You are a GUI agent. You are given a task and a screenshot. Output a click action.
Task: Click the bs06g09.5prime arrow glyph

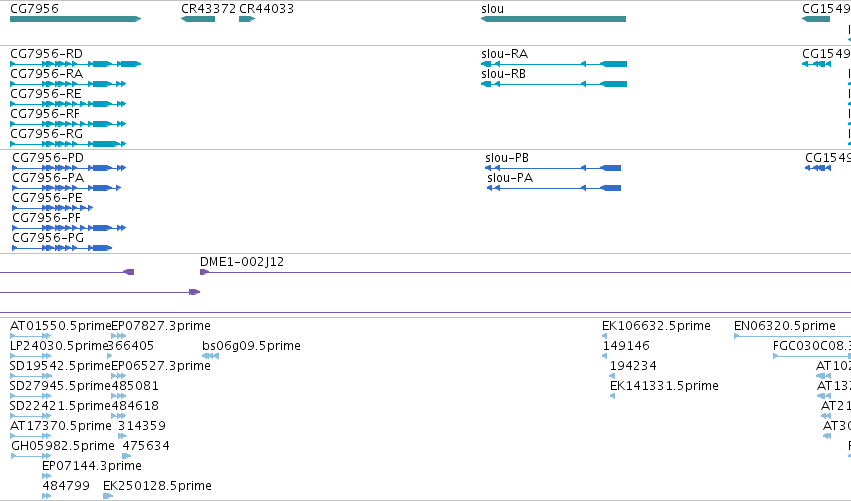click(x=211, y=356)
